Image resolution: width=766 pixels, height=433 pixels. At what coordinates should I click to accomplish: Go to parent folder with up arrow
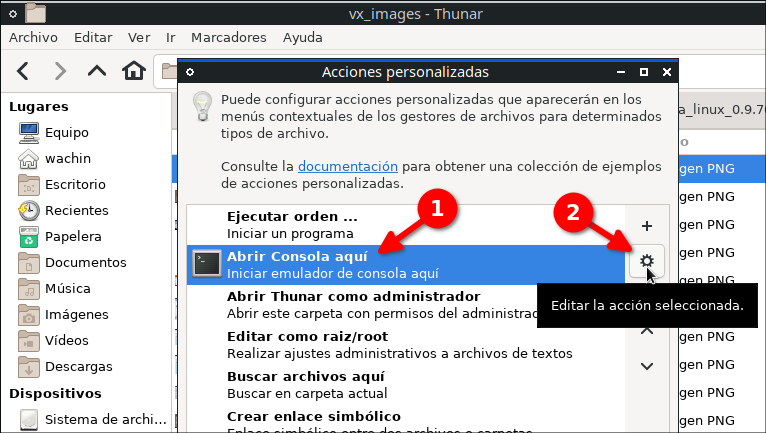pyautogui.click(x=97, y=71)
